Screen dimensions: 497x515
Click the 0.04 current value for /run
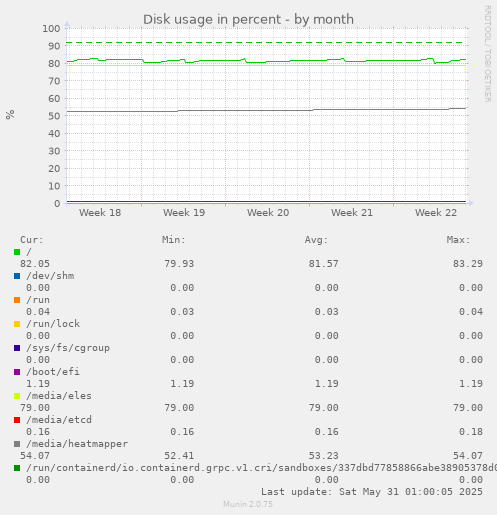click(x=38, y=312)
